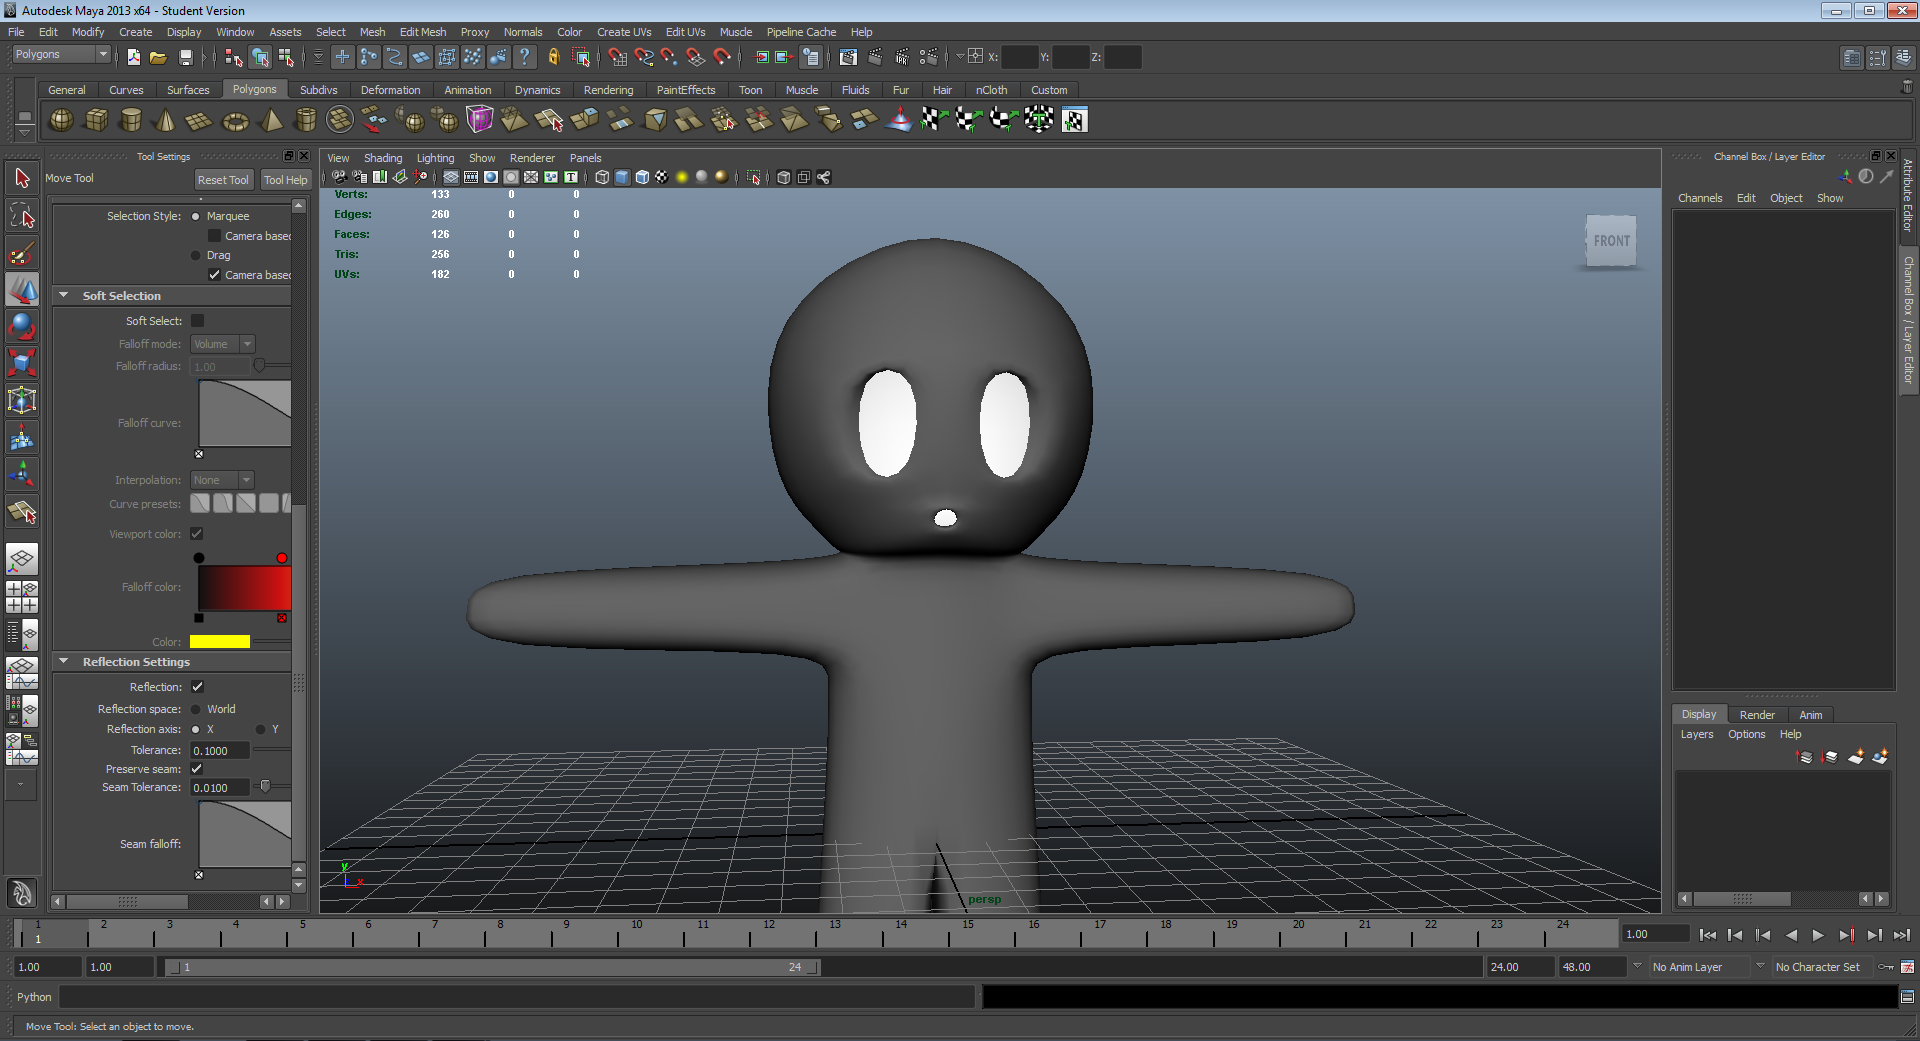Click the New Scene icon
Image resolution: width=1920 pixels, height=1041 pixels.
[133, 57]
